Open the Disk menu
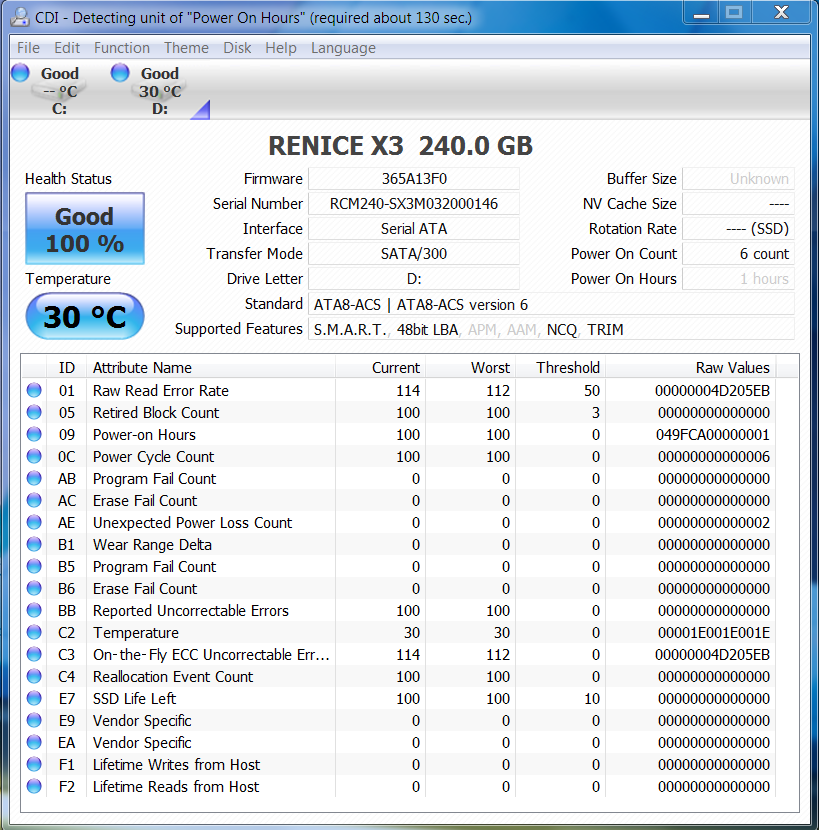Viewport: 819px width, 830px height. (x=237, y=48)
